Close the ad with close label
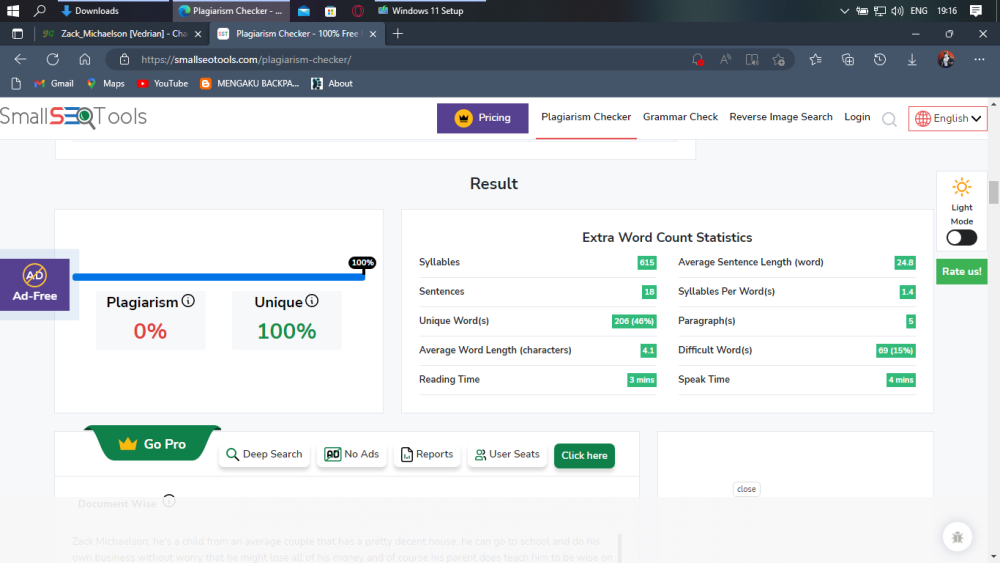Viewport: 1000px width, 563px height. tap(746, 489)
